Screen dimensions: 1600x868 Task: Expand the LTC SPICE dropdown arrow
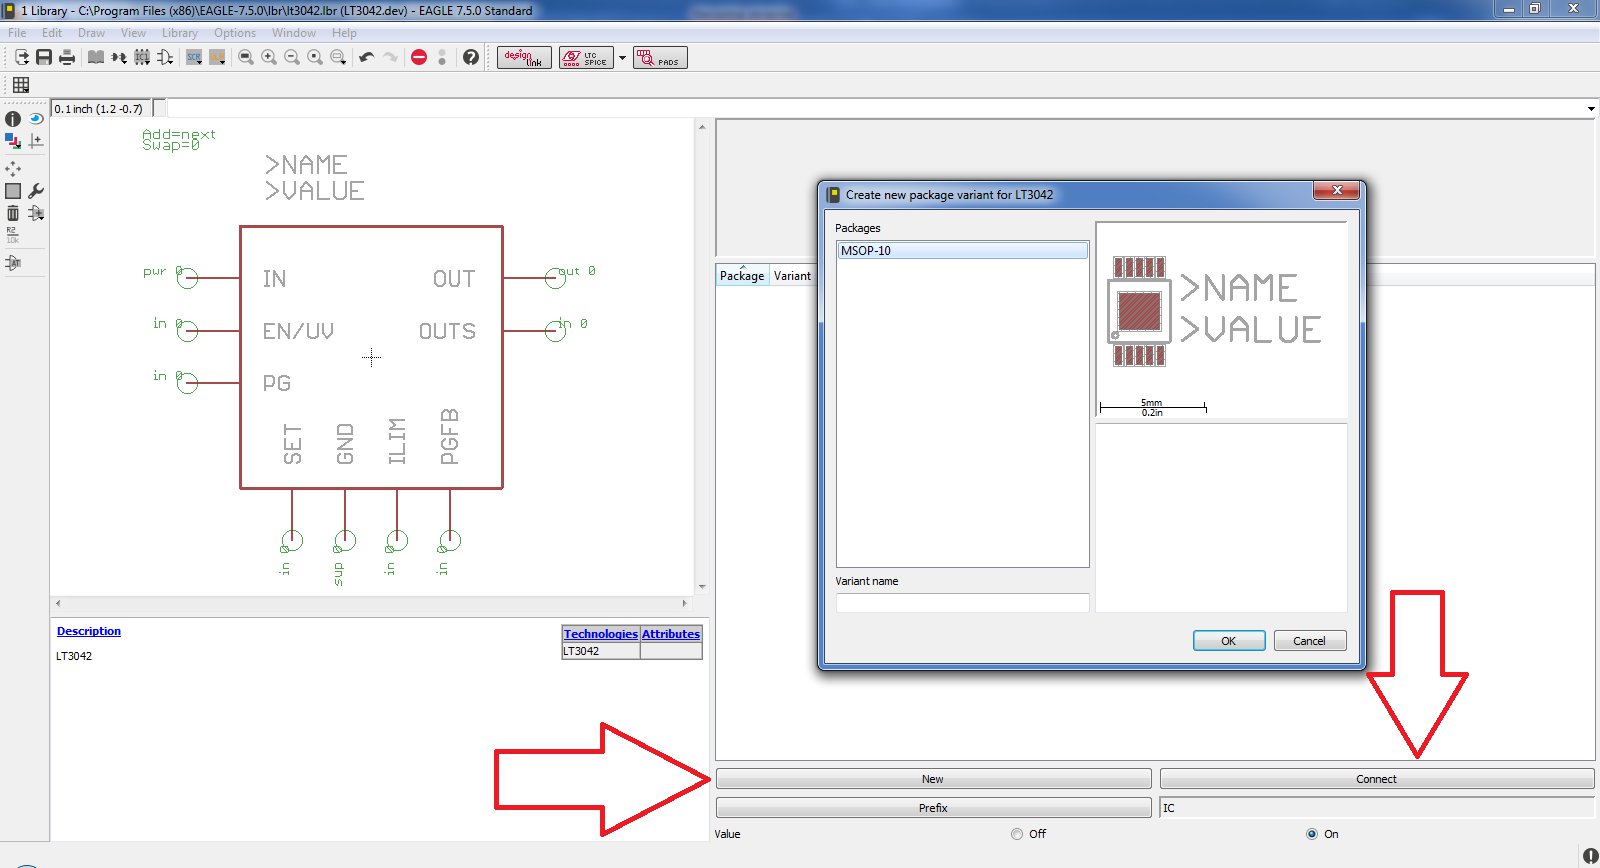click(x=622, y=58)
